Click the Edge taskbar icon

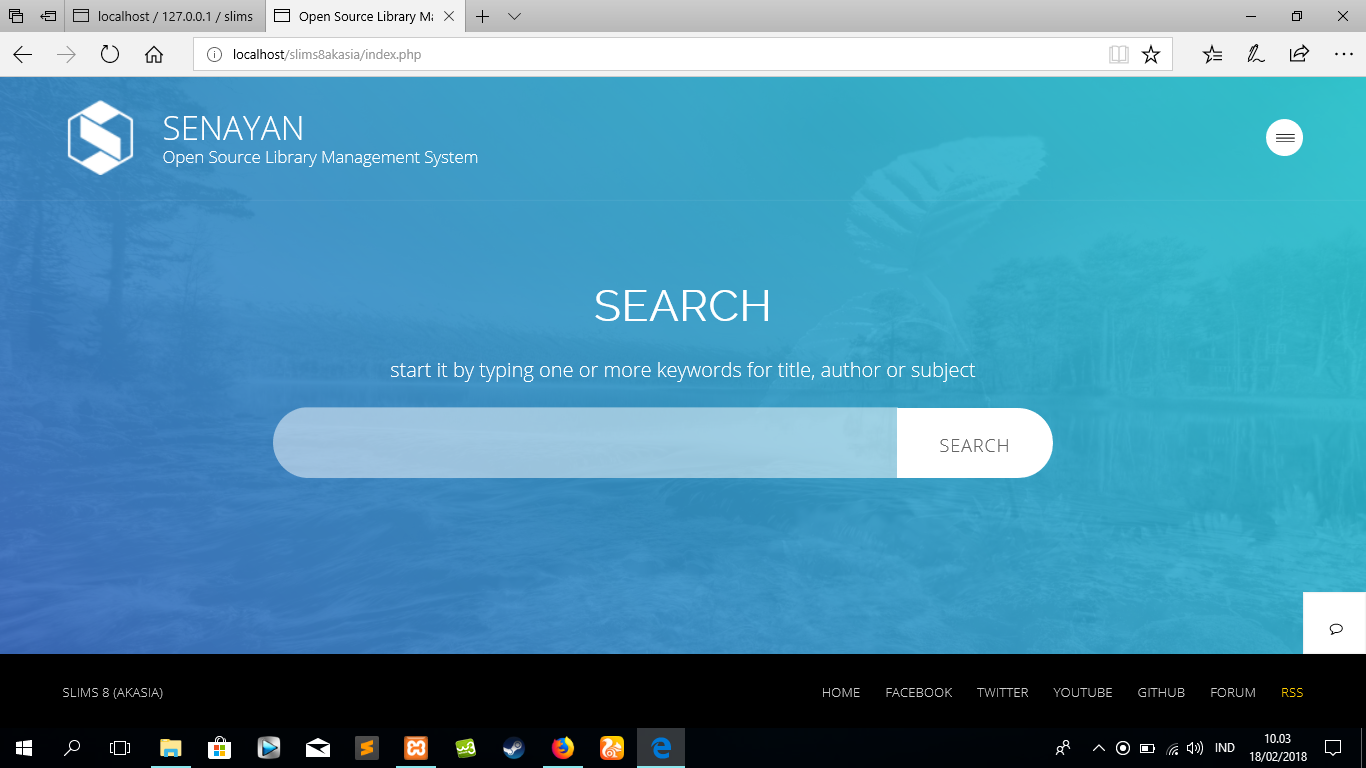[x=661, y=748]
